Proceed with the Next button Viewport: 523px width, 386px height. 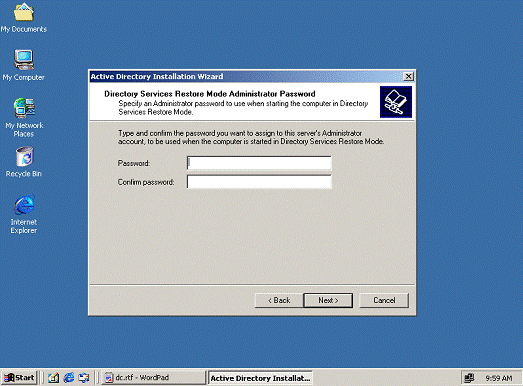pos(328,300)
